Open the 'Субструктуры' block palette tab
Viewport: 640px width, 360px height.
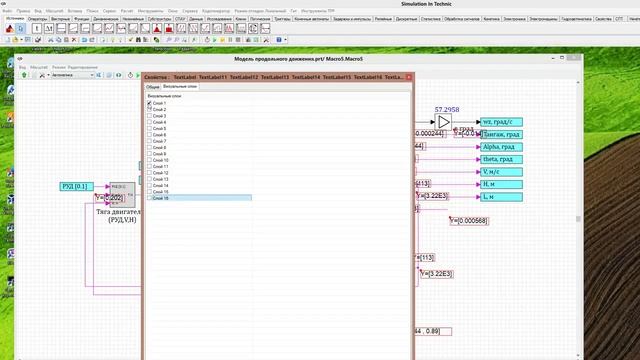pyautogui.click(x=160, y=19)
